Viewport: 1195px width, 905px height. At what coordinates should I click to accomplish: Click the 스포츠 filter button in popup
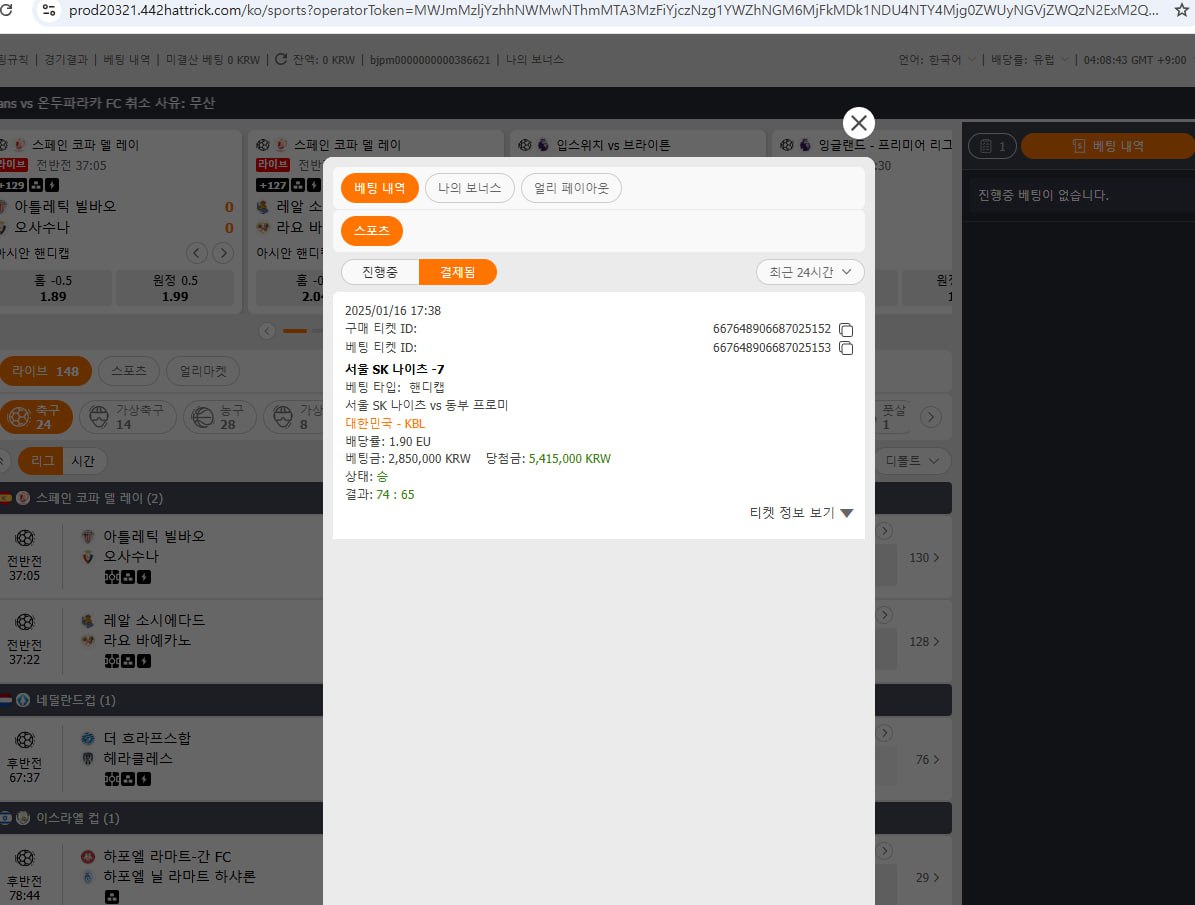coord(371,231)
